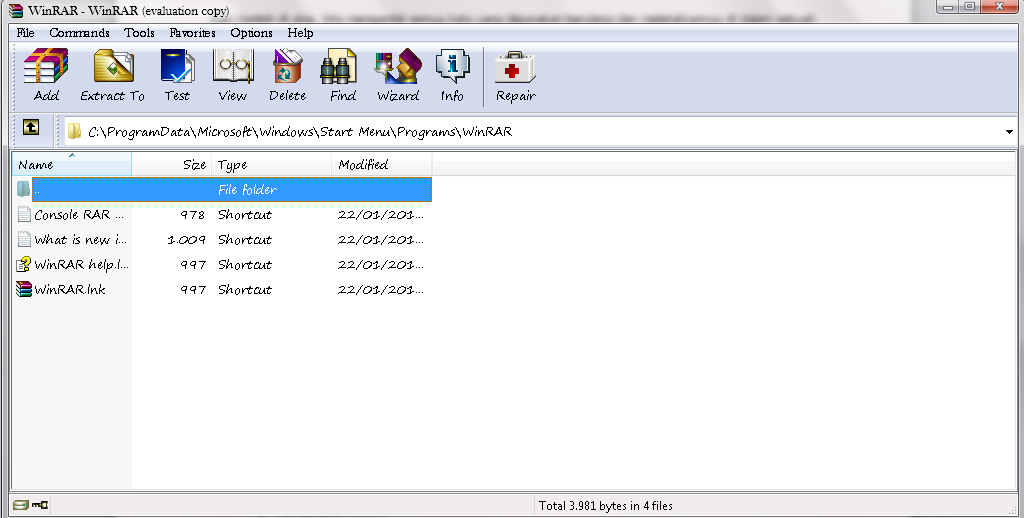This screenshot has width=1024, height=518.
Task: Open the Options menu
Action: pos(251,33)
